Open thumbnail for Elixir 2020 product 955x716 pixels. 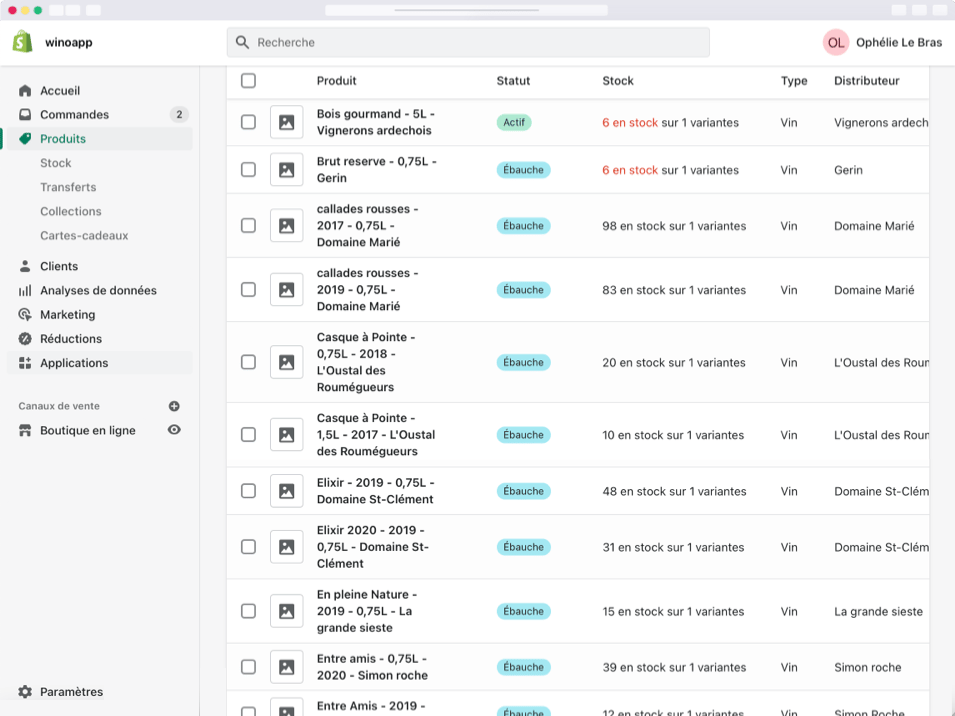[287, 547]
